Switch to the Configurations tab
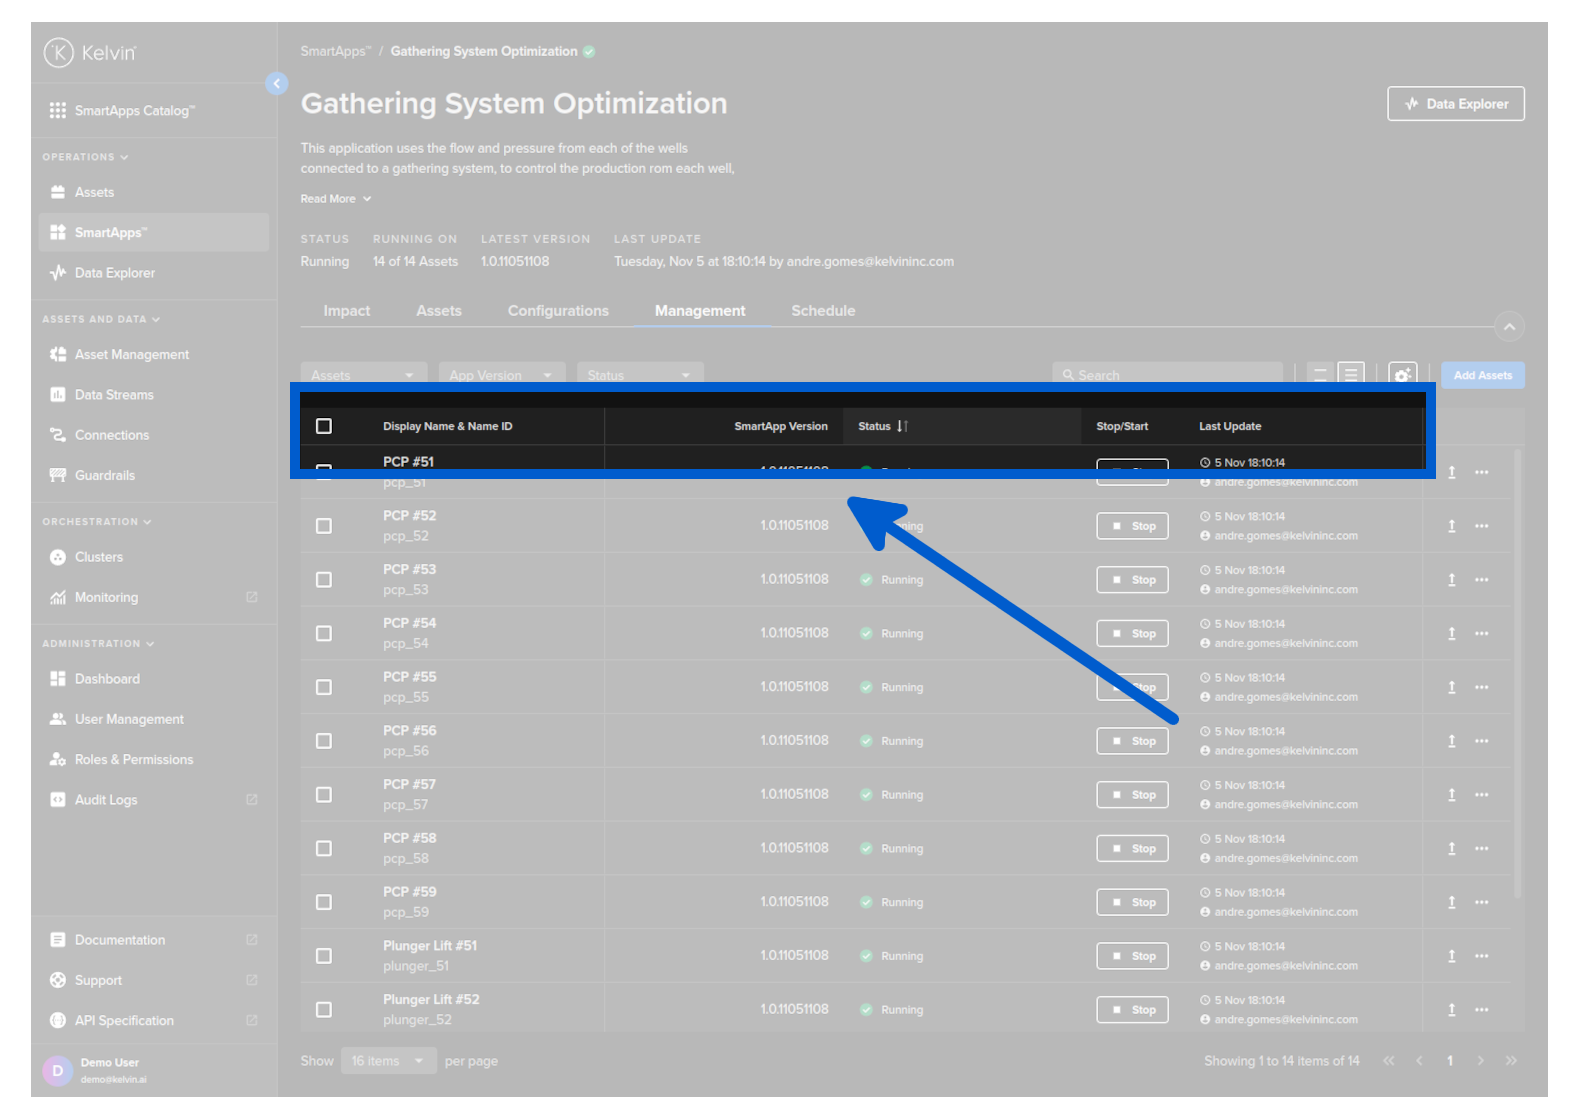Image resolution: width=1580 pixels, height=1120 pixels. 558,311
